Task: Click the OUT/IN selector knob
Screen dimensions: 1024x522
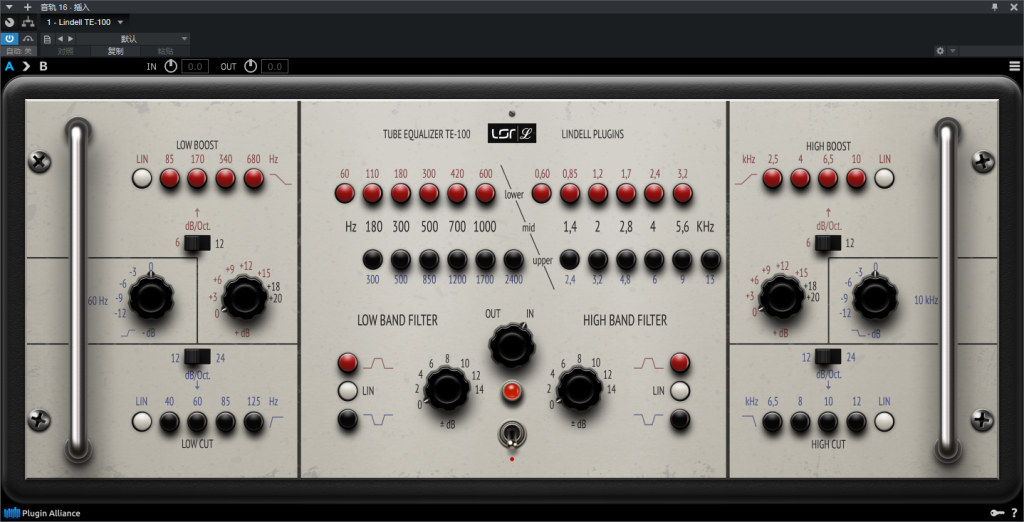Action: [x=511, y=345]
